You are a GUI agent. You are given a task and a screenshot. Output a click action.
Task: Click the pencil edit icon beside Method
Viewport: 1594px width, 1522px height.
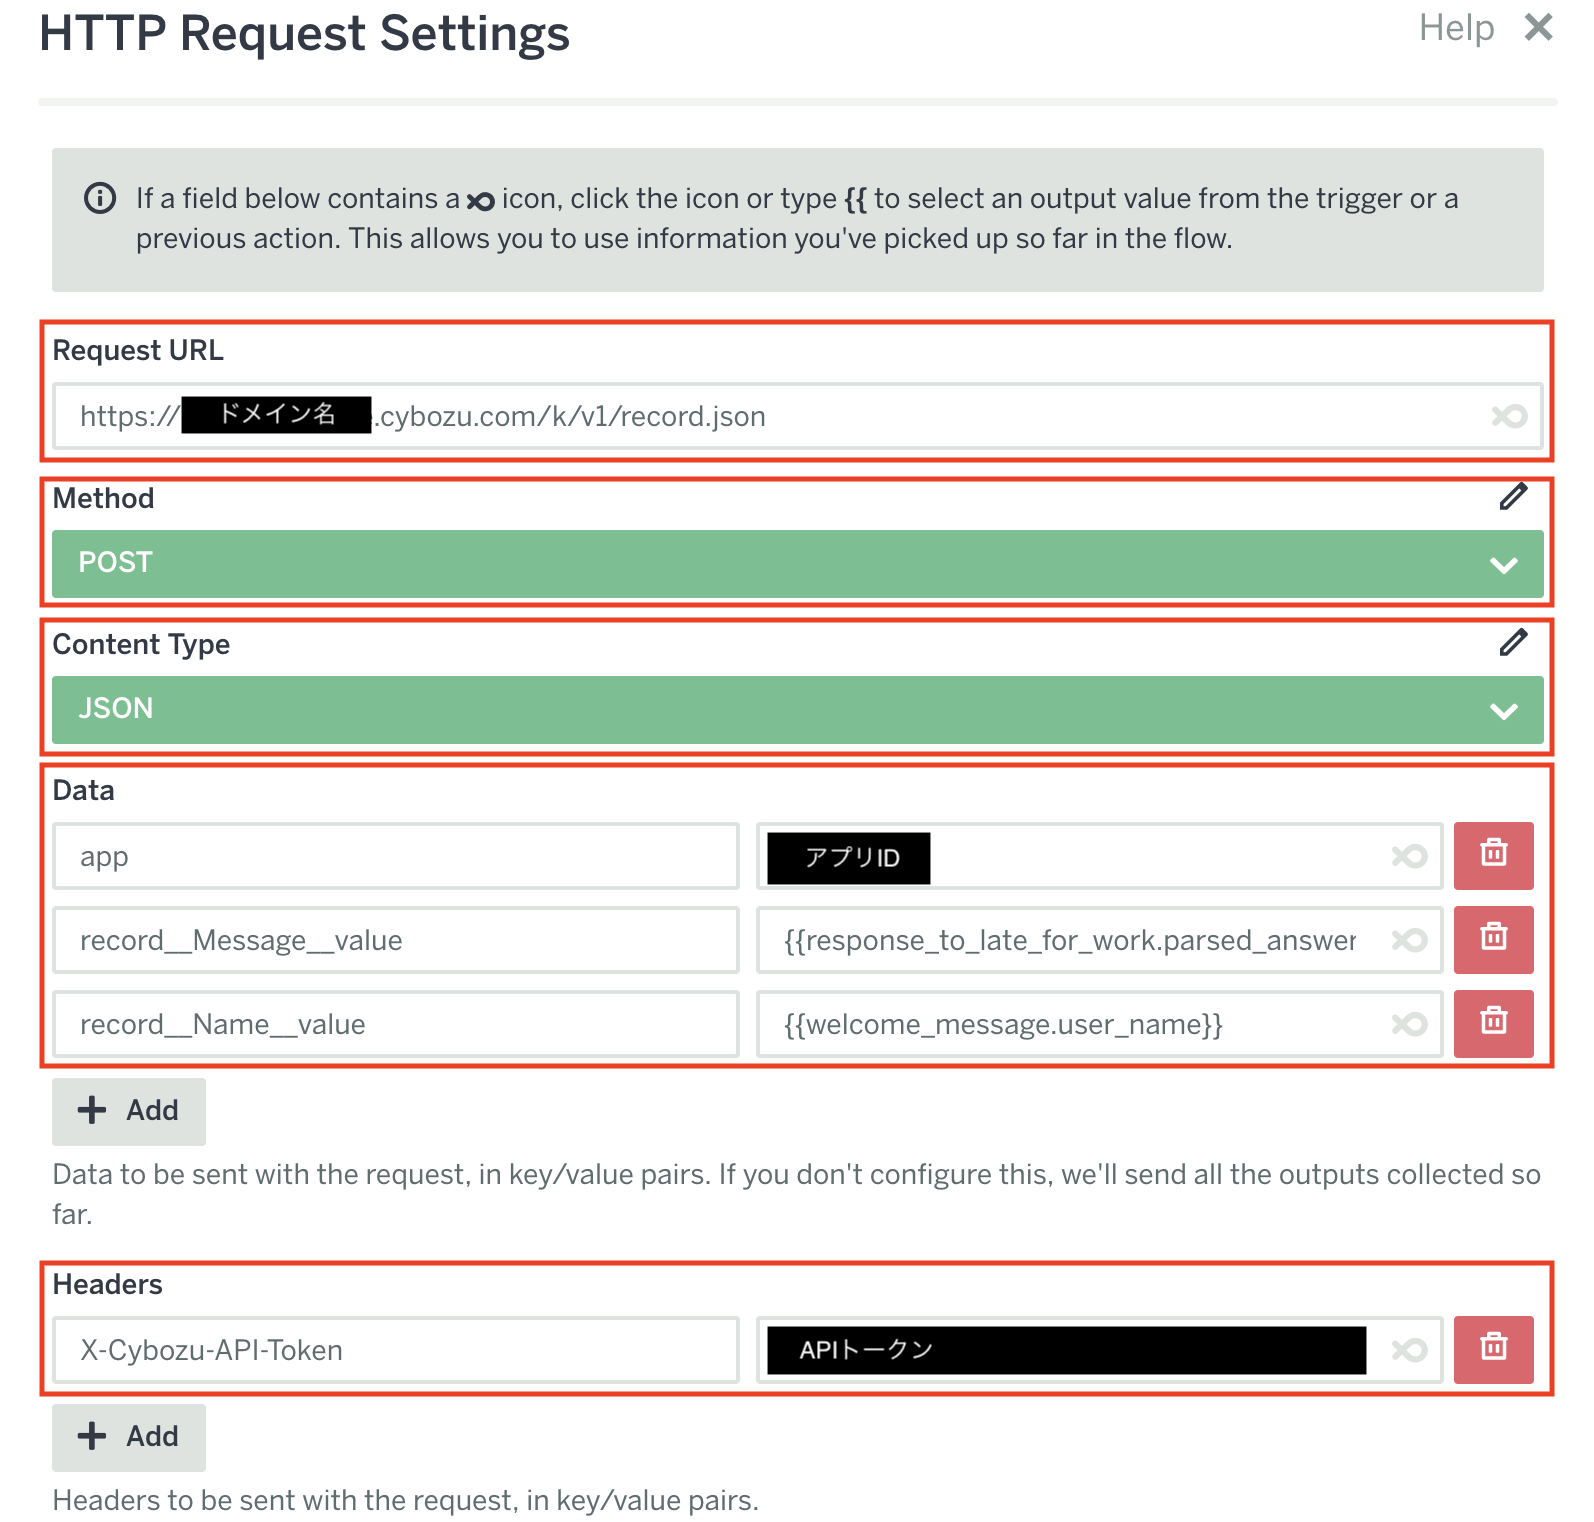(1513, 497)
